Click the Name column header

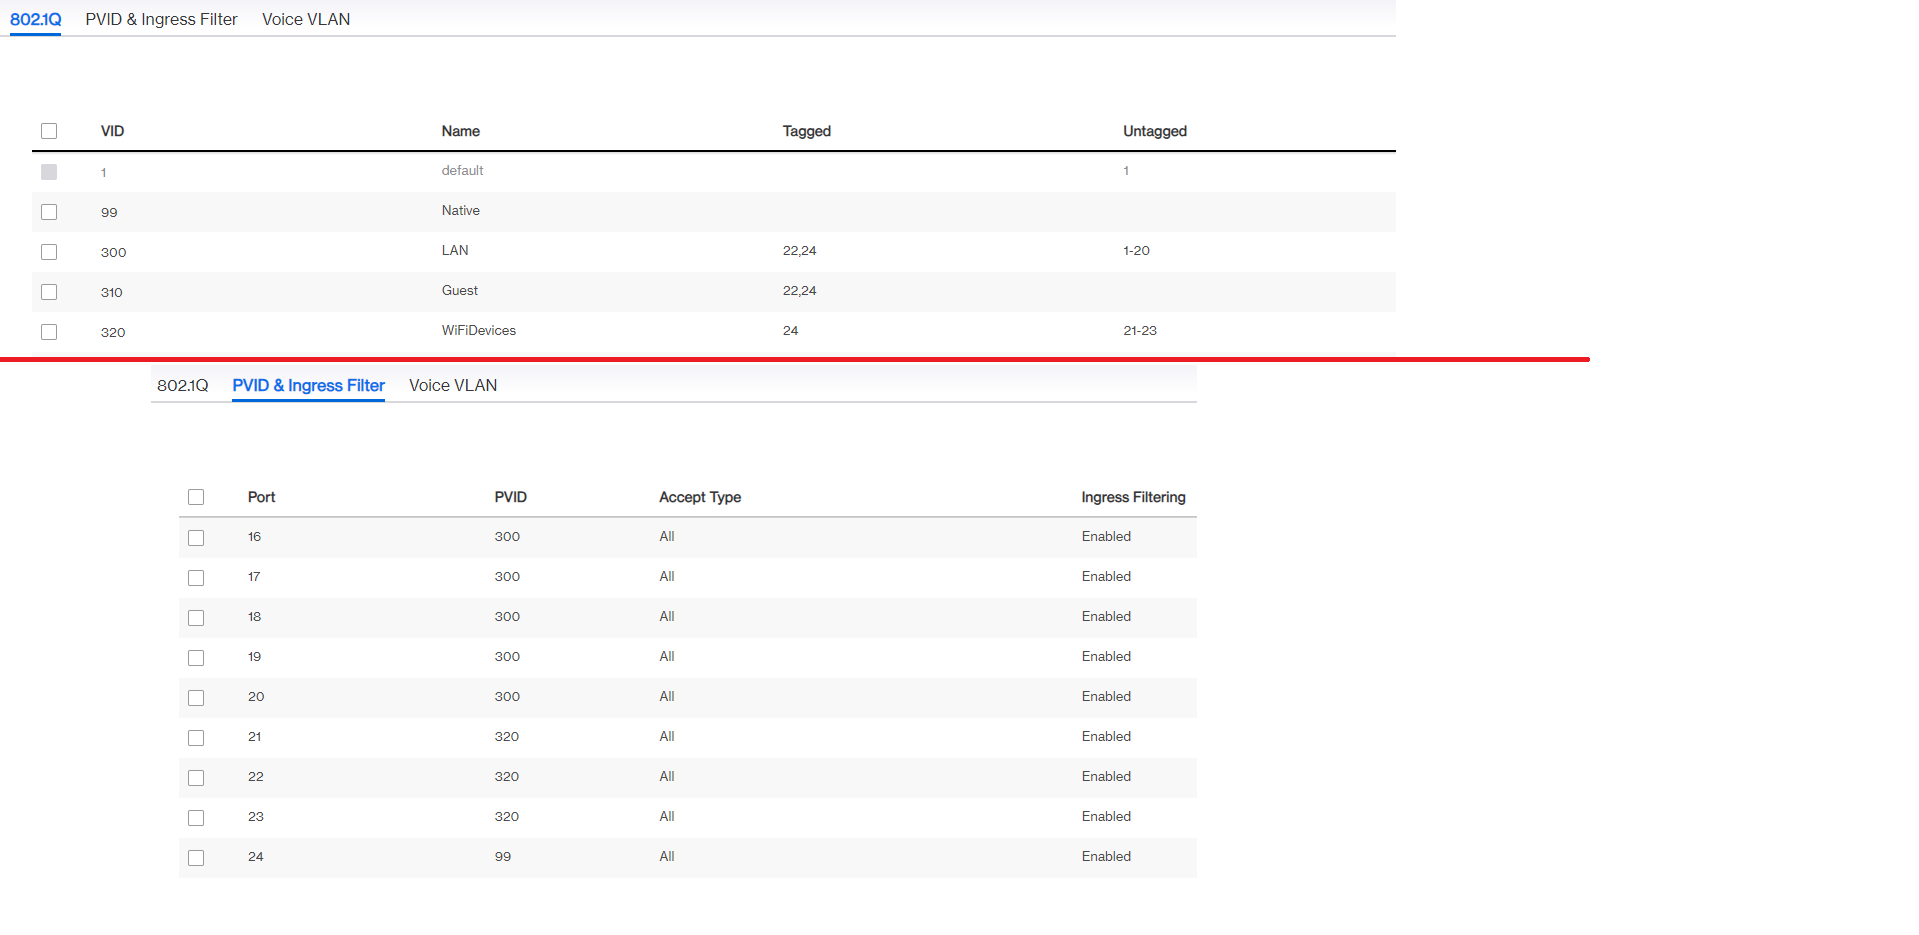(x=461, y=131)
